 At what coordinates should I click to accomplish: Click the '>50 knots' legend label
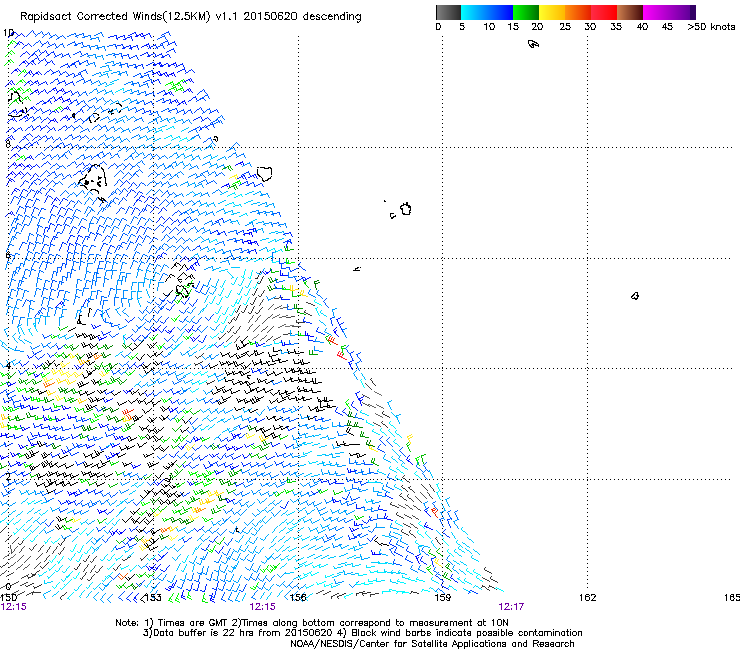pyautogui.click(x=711, y=27)
